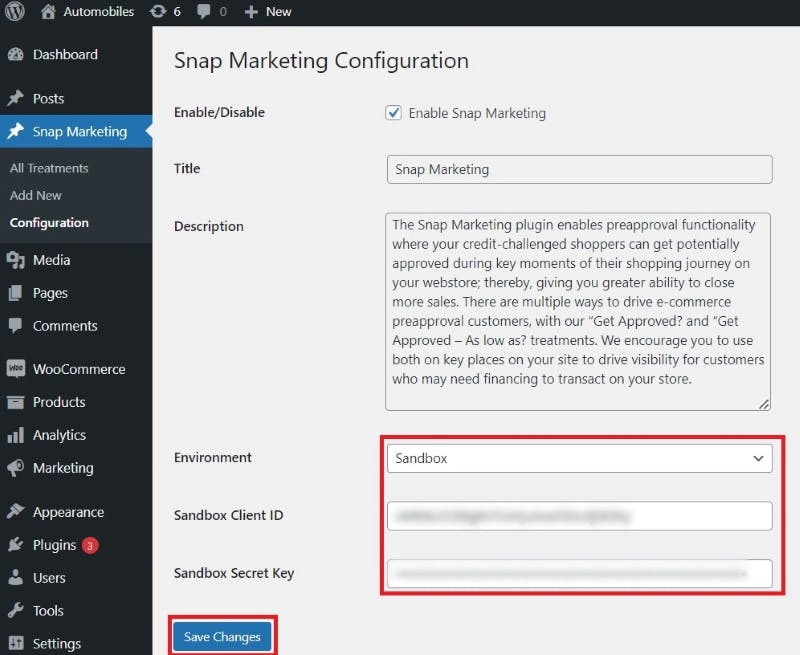Open the Plugins plug icon

click(x=15, y=545)
